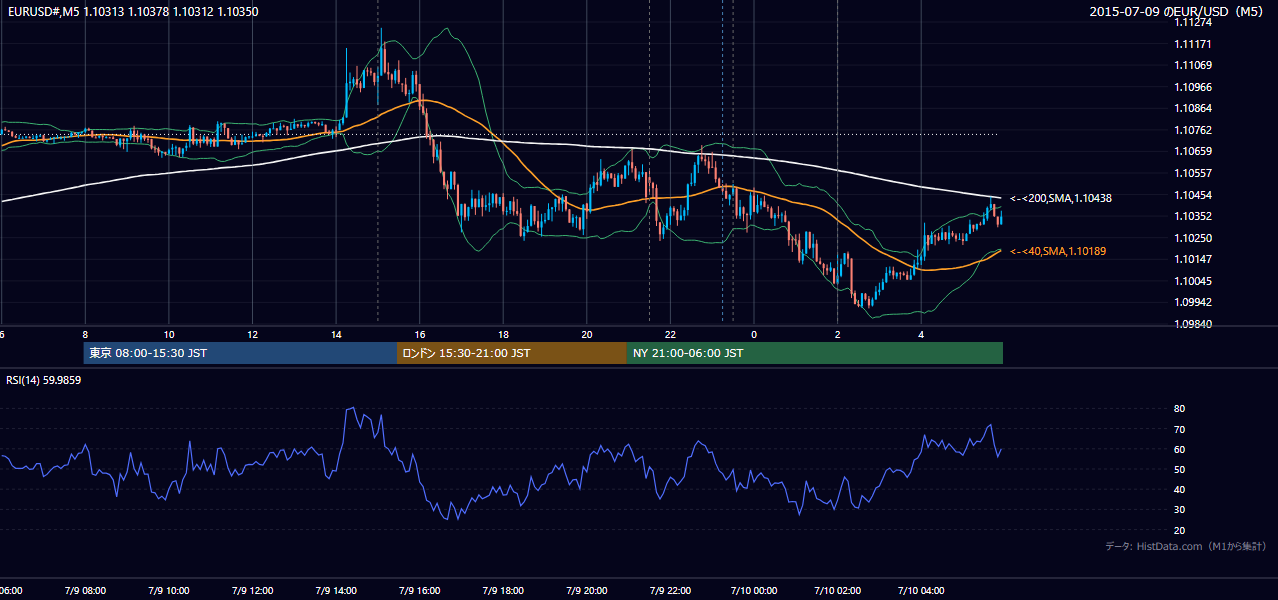Click price axis label 1.10454
This screenshot has width=1278, height=600.
1194,195
